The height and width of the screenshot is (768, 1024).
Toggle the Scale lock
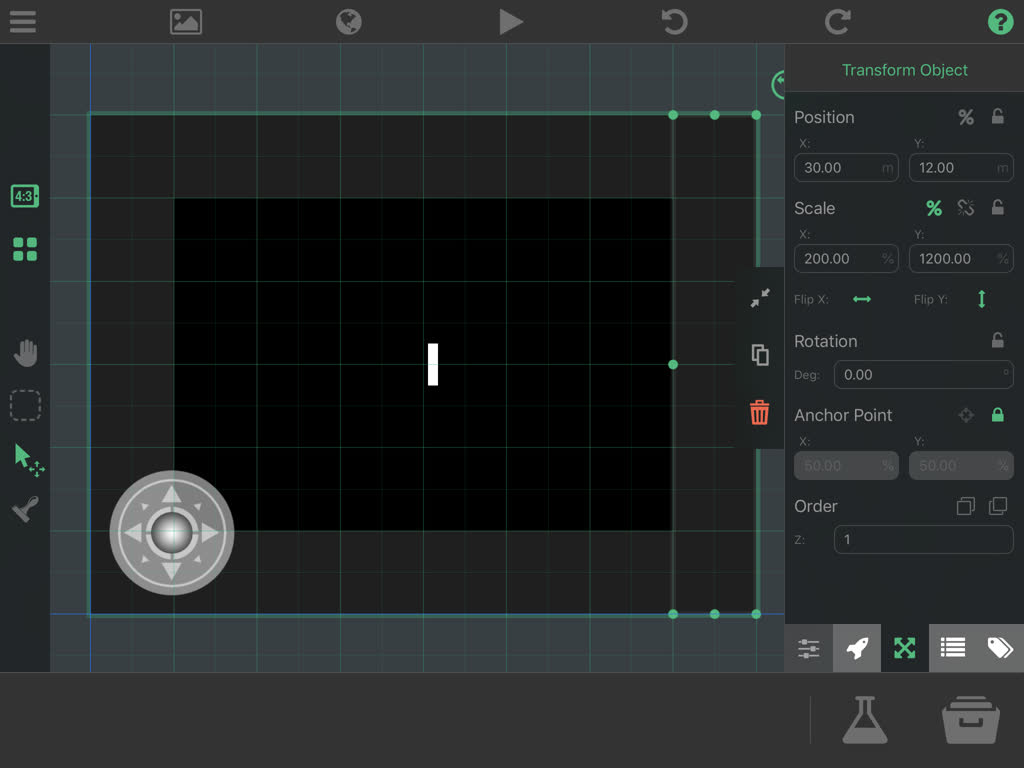998,208
